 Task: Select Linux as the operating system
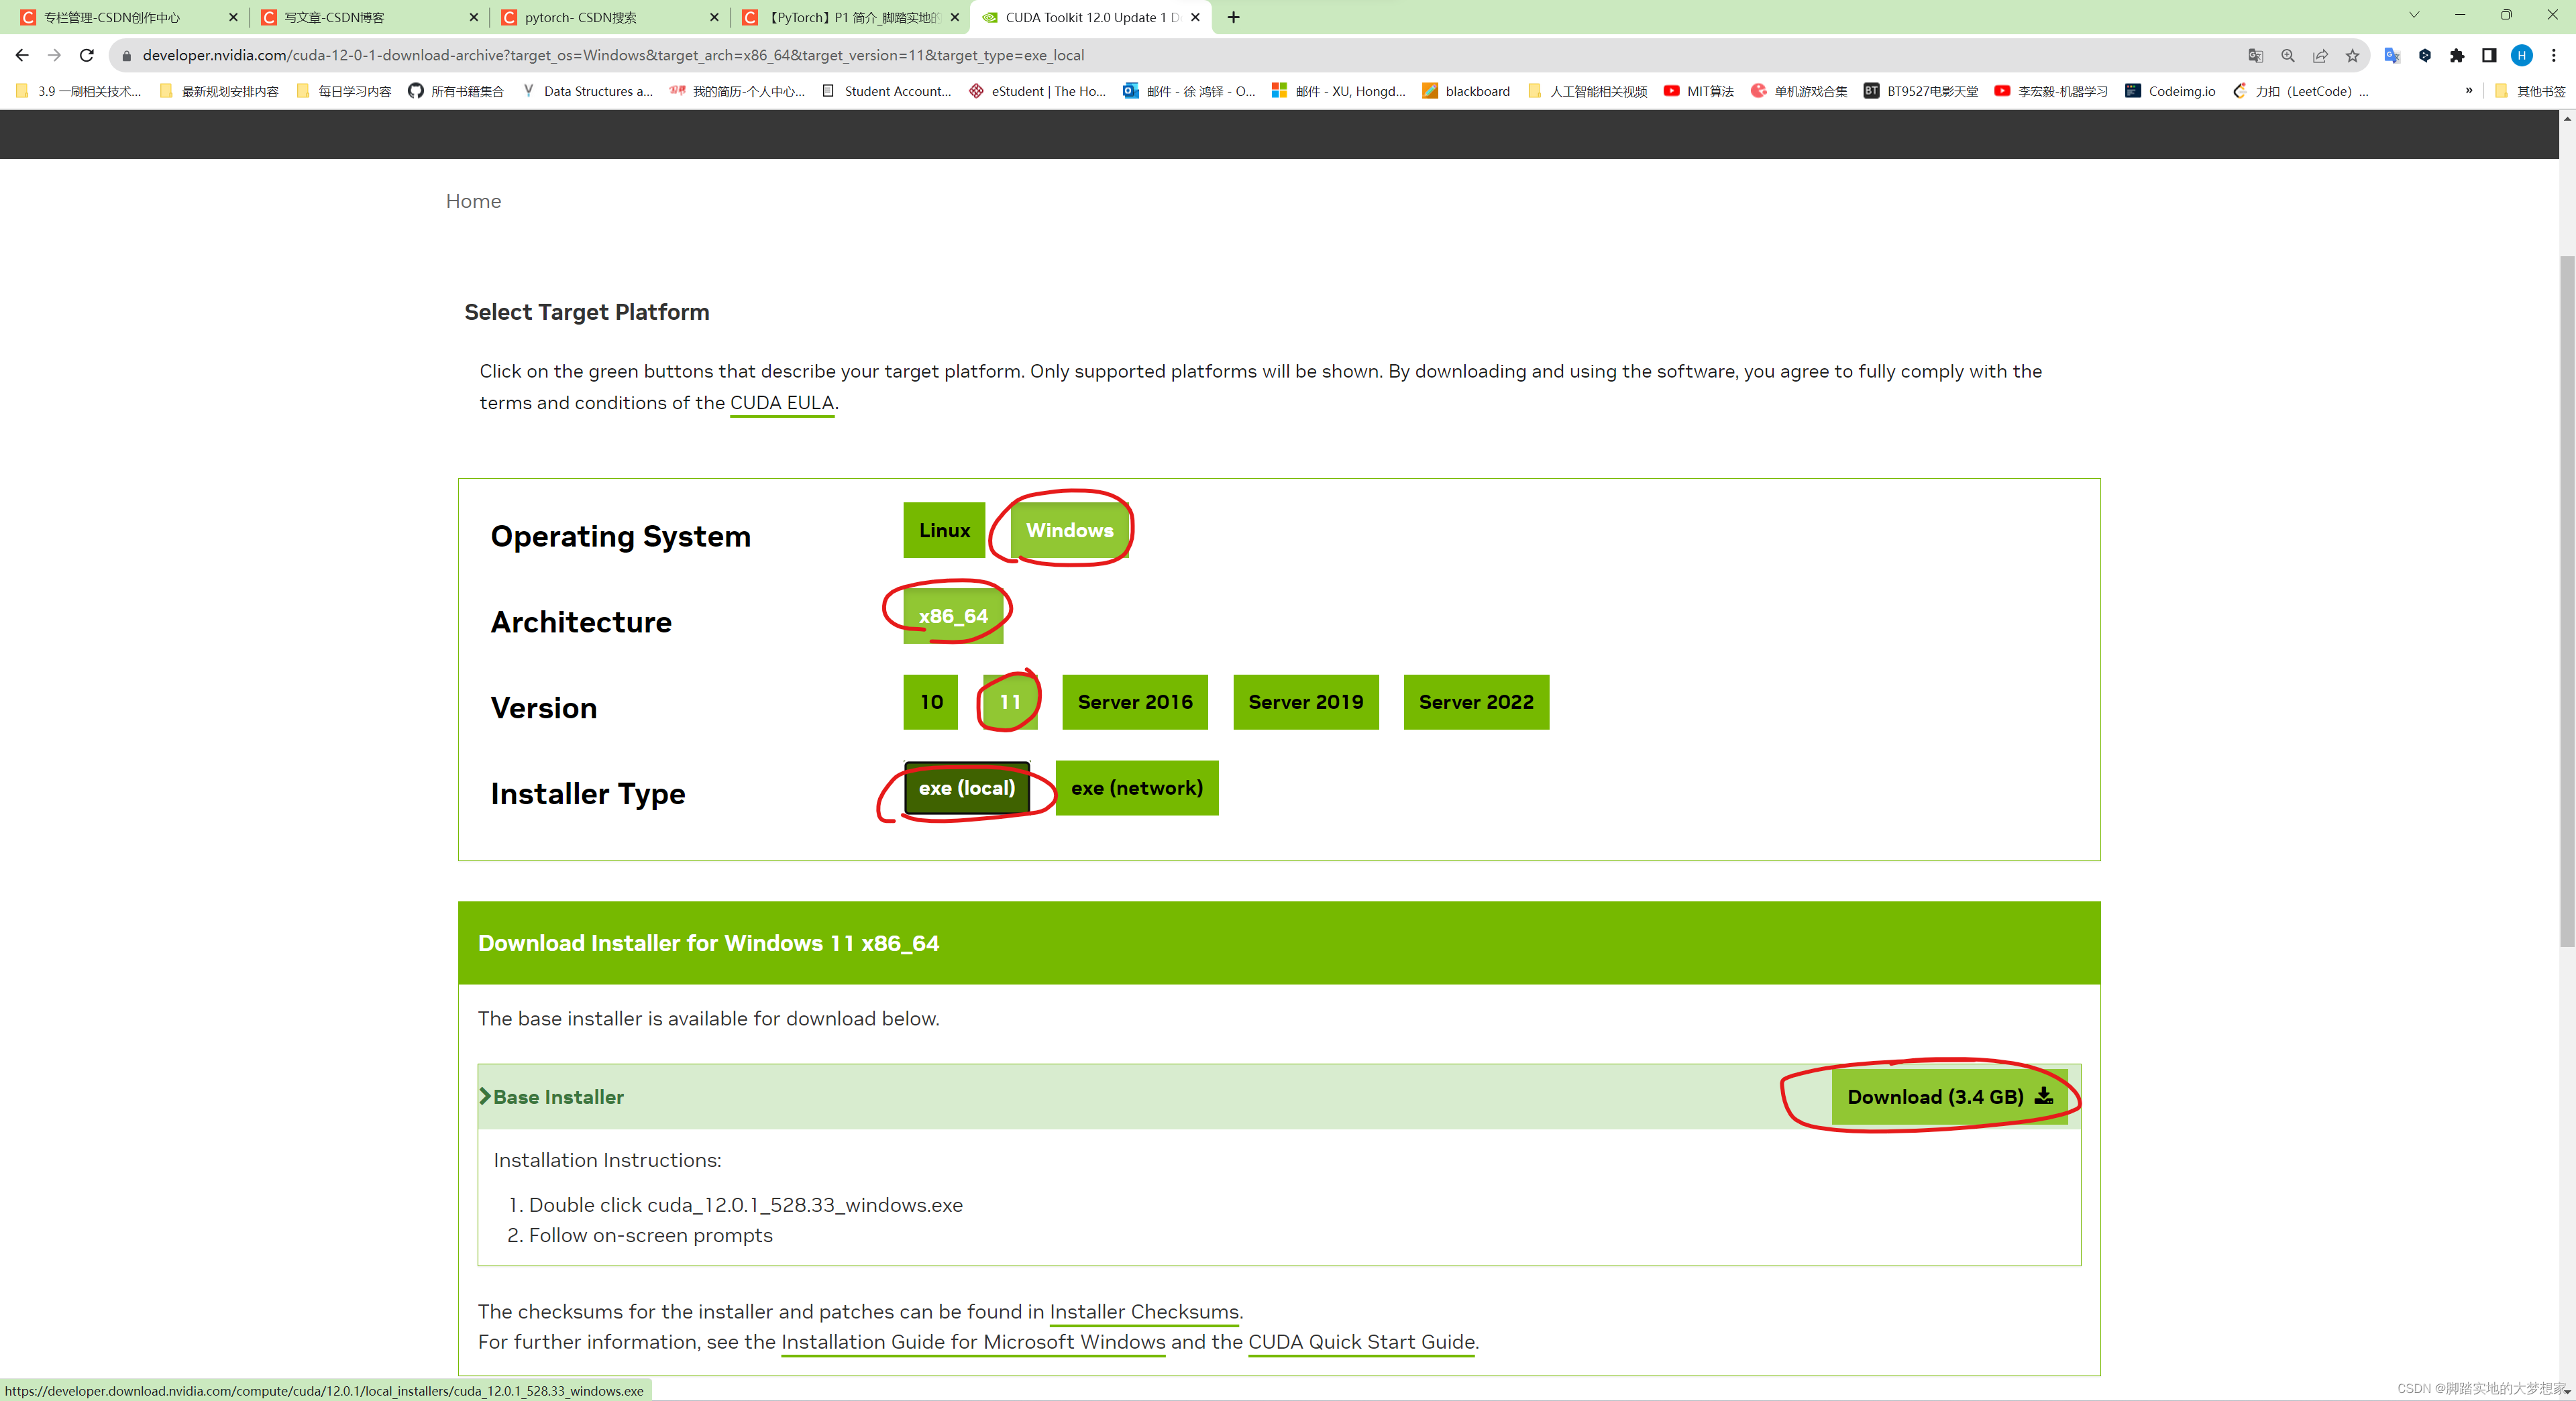coord(943,531)
